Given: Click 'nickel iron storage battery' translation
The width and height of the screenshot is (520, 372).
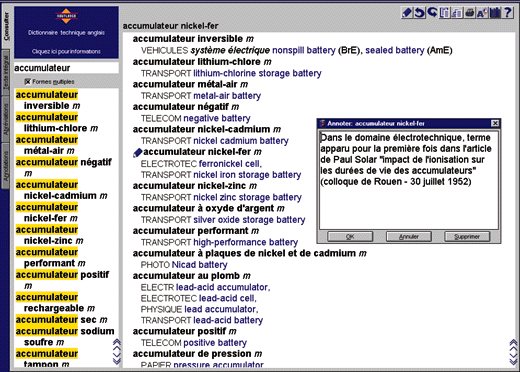Looking at the screenshot, I should click(247, 175).
